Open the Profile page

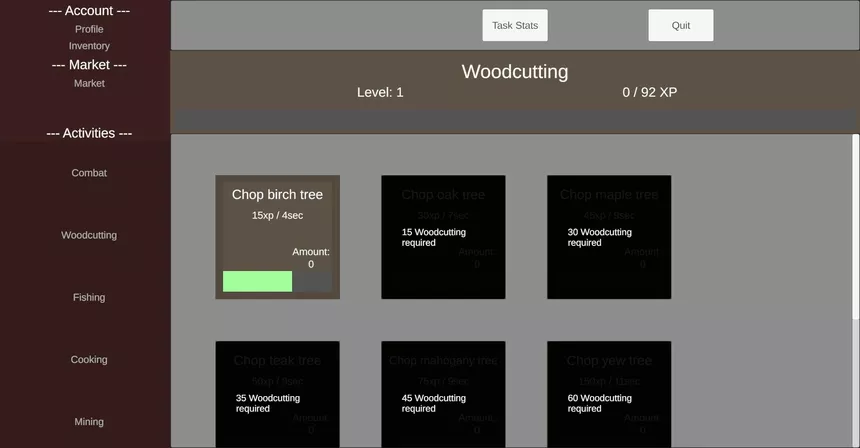(89, 29)
